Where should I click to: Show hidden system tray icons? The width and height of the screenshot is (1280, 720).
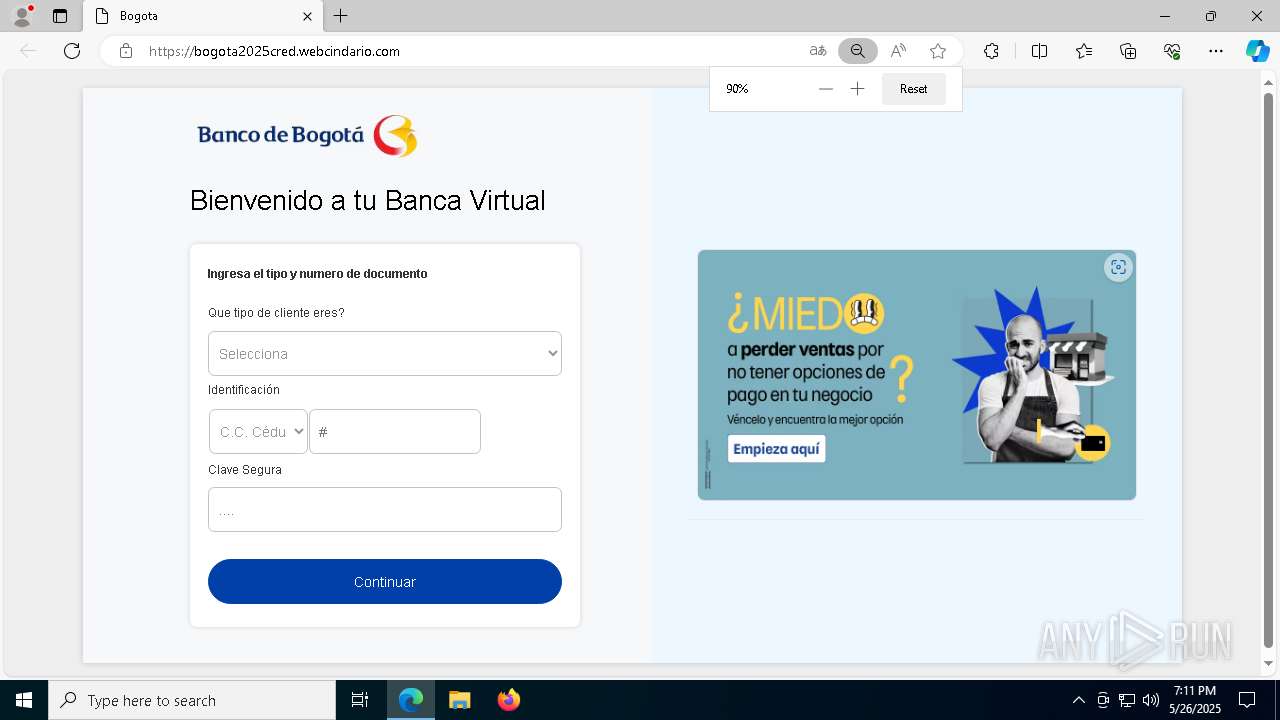[x=1078, y=700]
